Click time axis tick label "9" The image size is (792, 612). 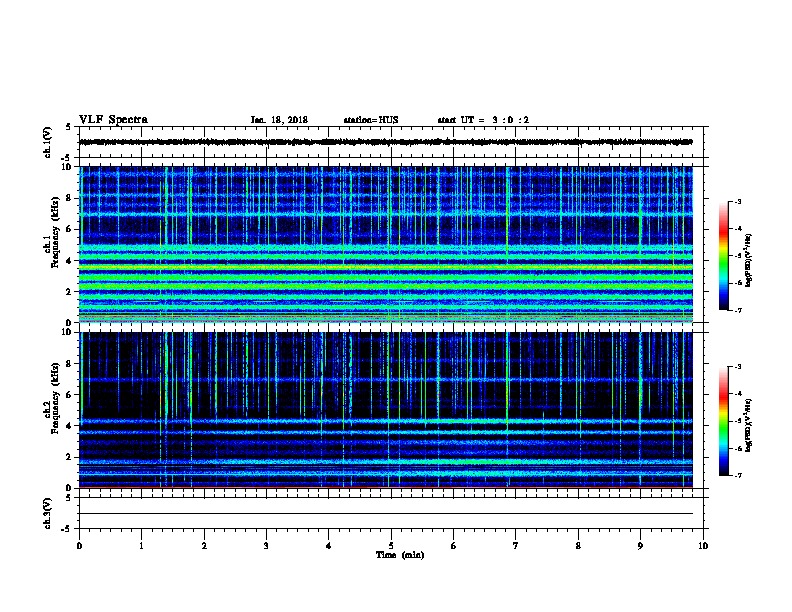coord(640,546)
